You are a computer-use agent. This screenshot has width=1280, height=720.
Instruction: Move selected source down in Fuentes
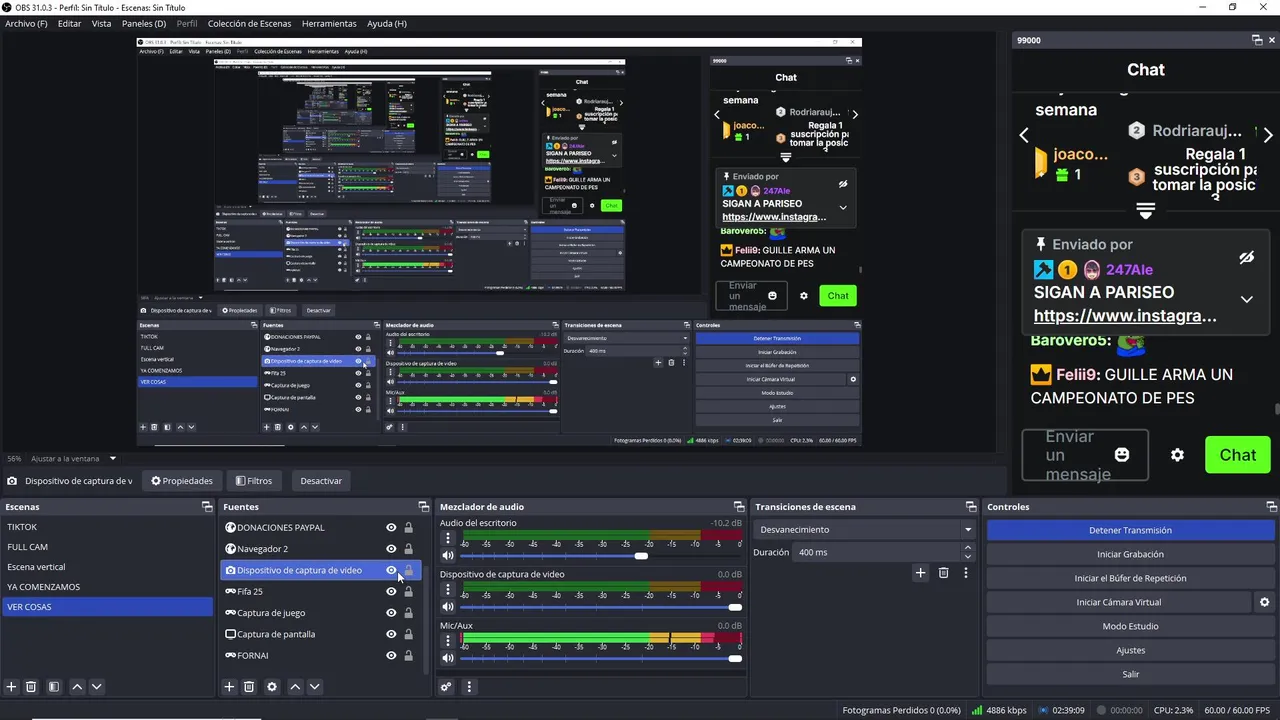pyautogui.click(x=315, y=687)
